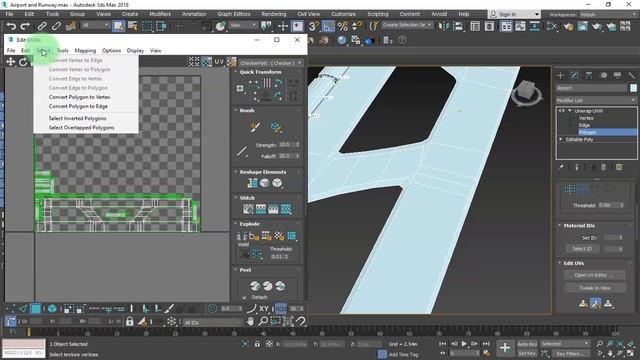Open the Rendering menu in main menu bar
The image size is (640, 360).
273,14
